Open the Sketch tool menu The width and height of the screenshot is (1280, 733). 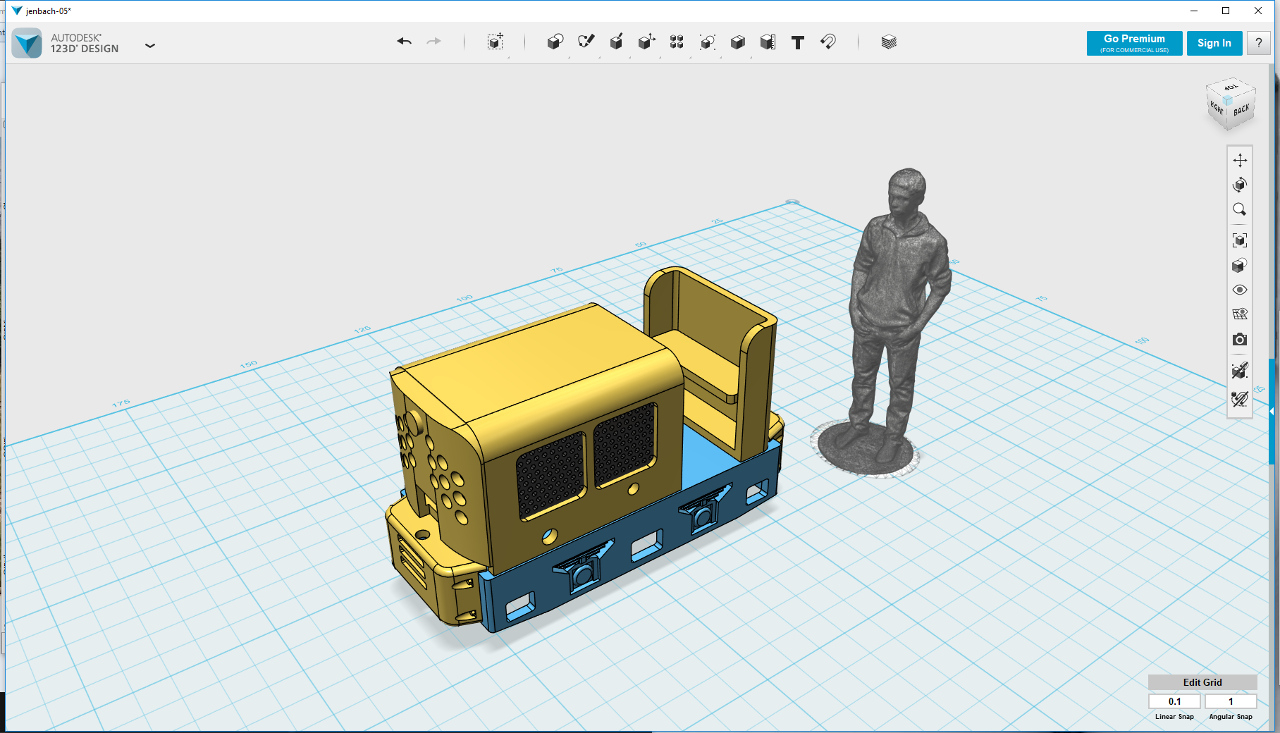coord(586,42)
